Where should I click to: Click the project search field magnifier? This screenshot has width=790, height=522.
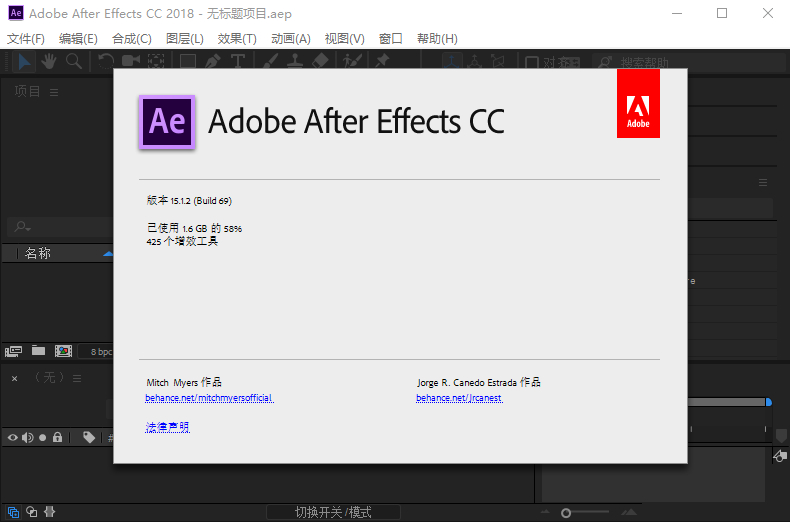22,227
